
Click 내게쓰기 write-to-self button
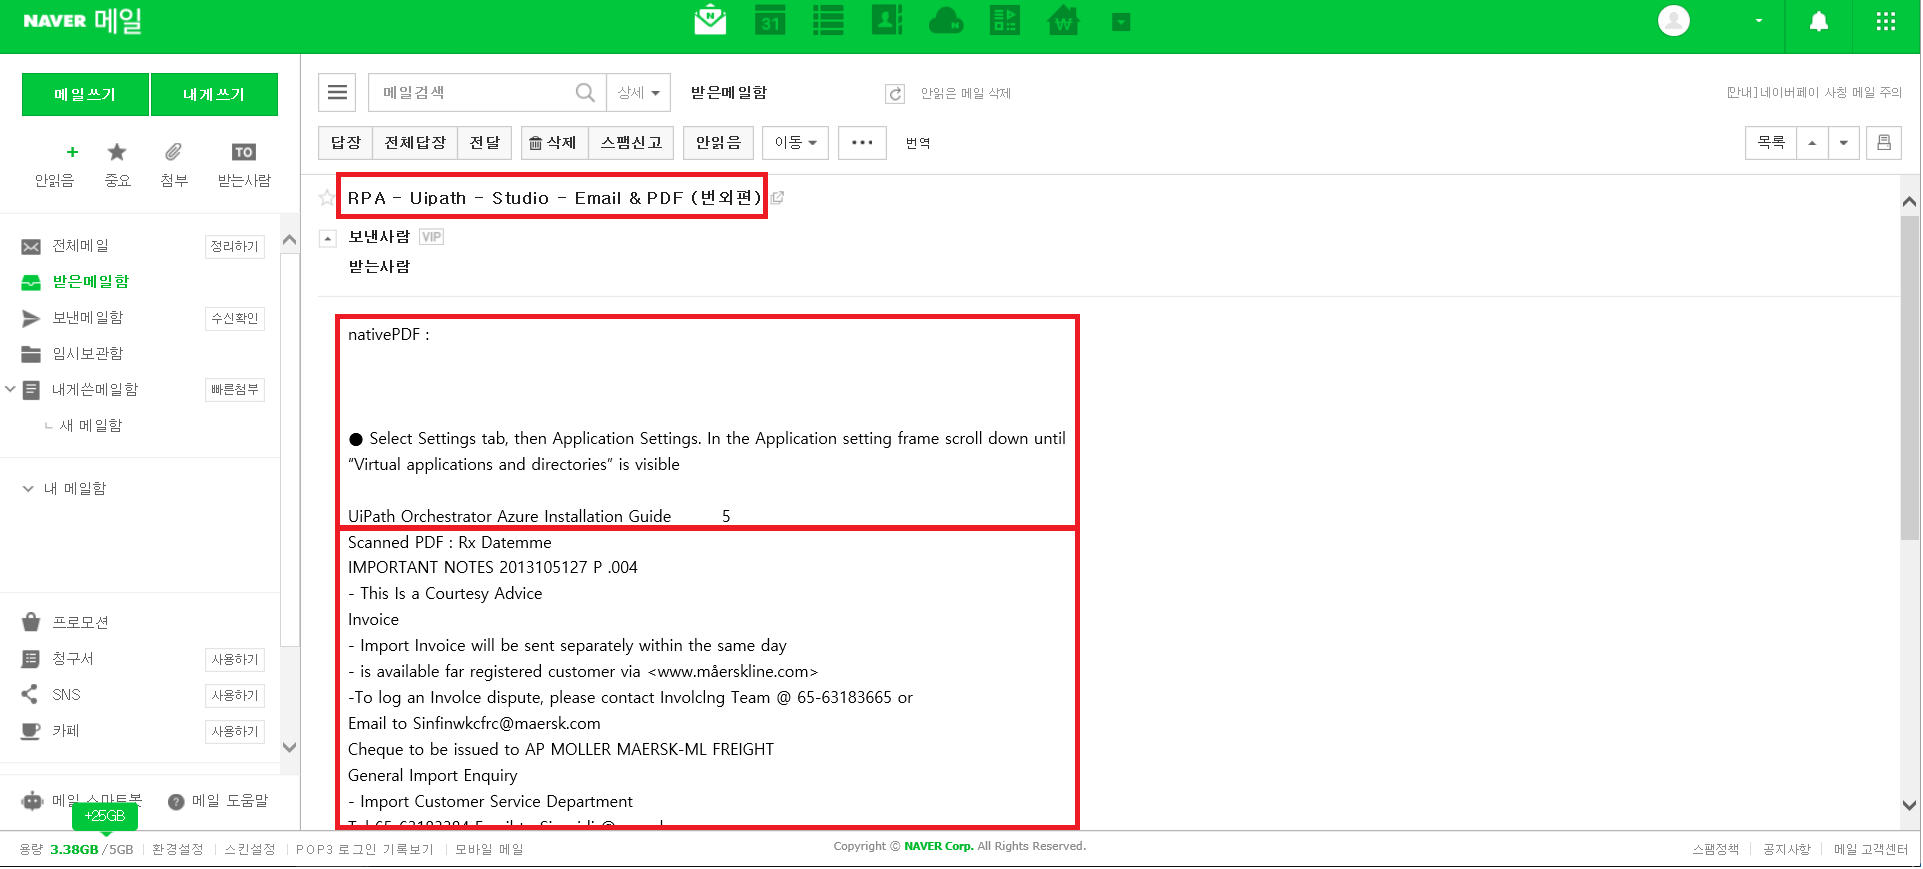[214, 94]
